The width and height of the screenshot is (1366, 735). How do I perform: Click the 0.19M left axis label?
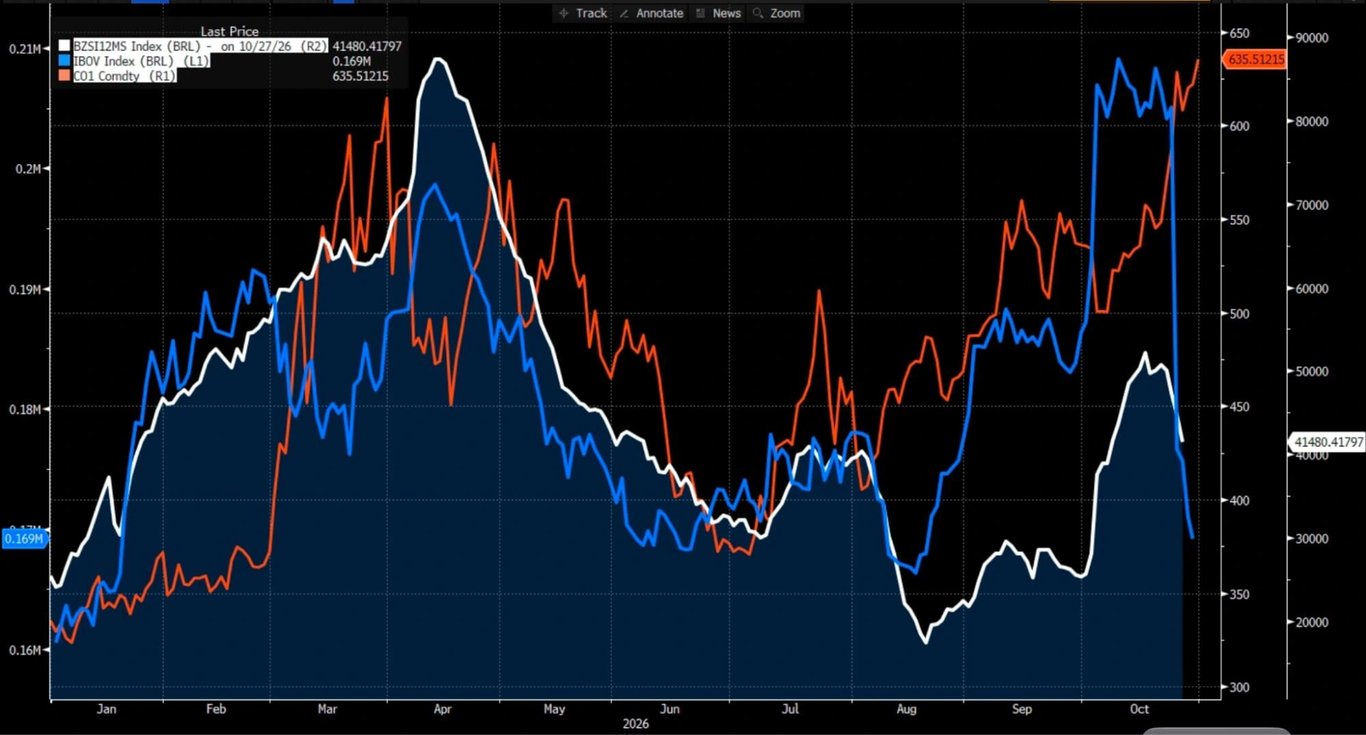coord(24,290)
